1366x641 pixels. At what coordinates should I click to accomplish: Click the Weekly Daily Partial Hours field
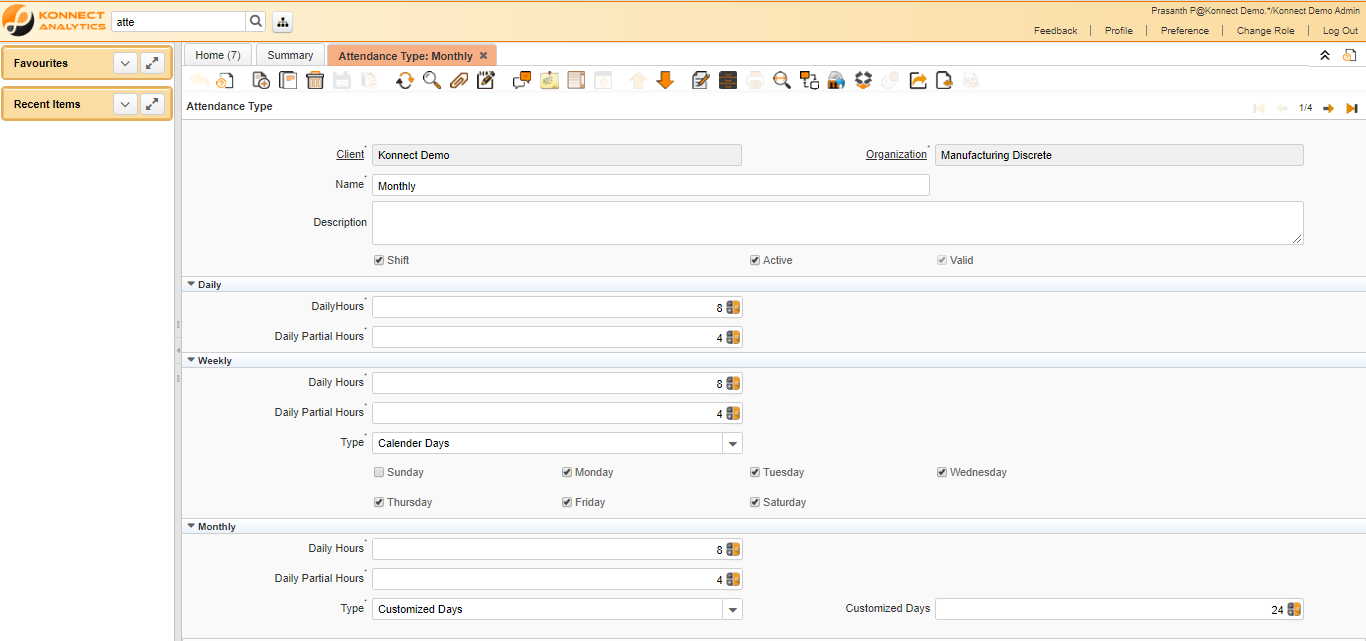(548, 413)
